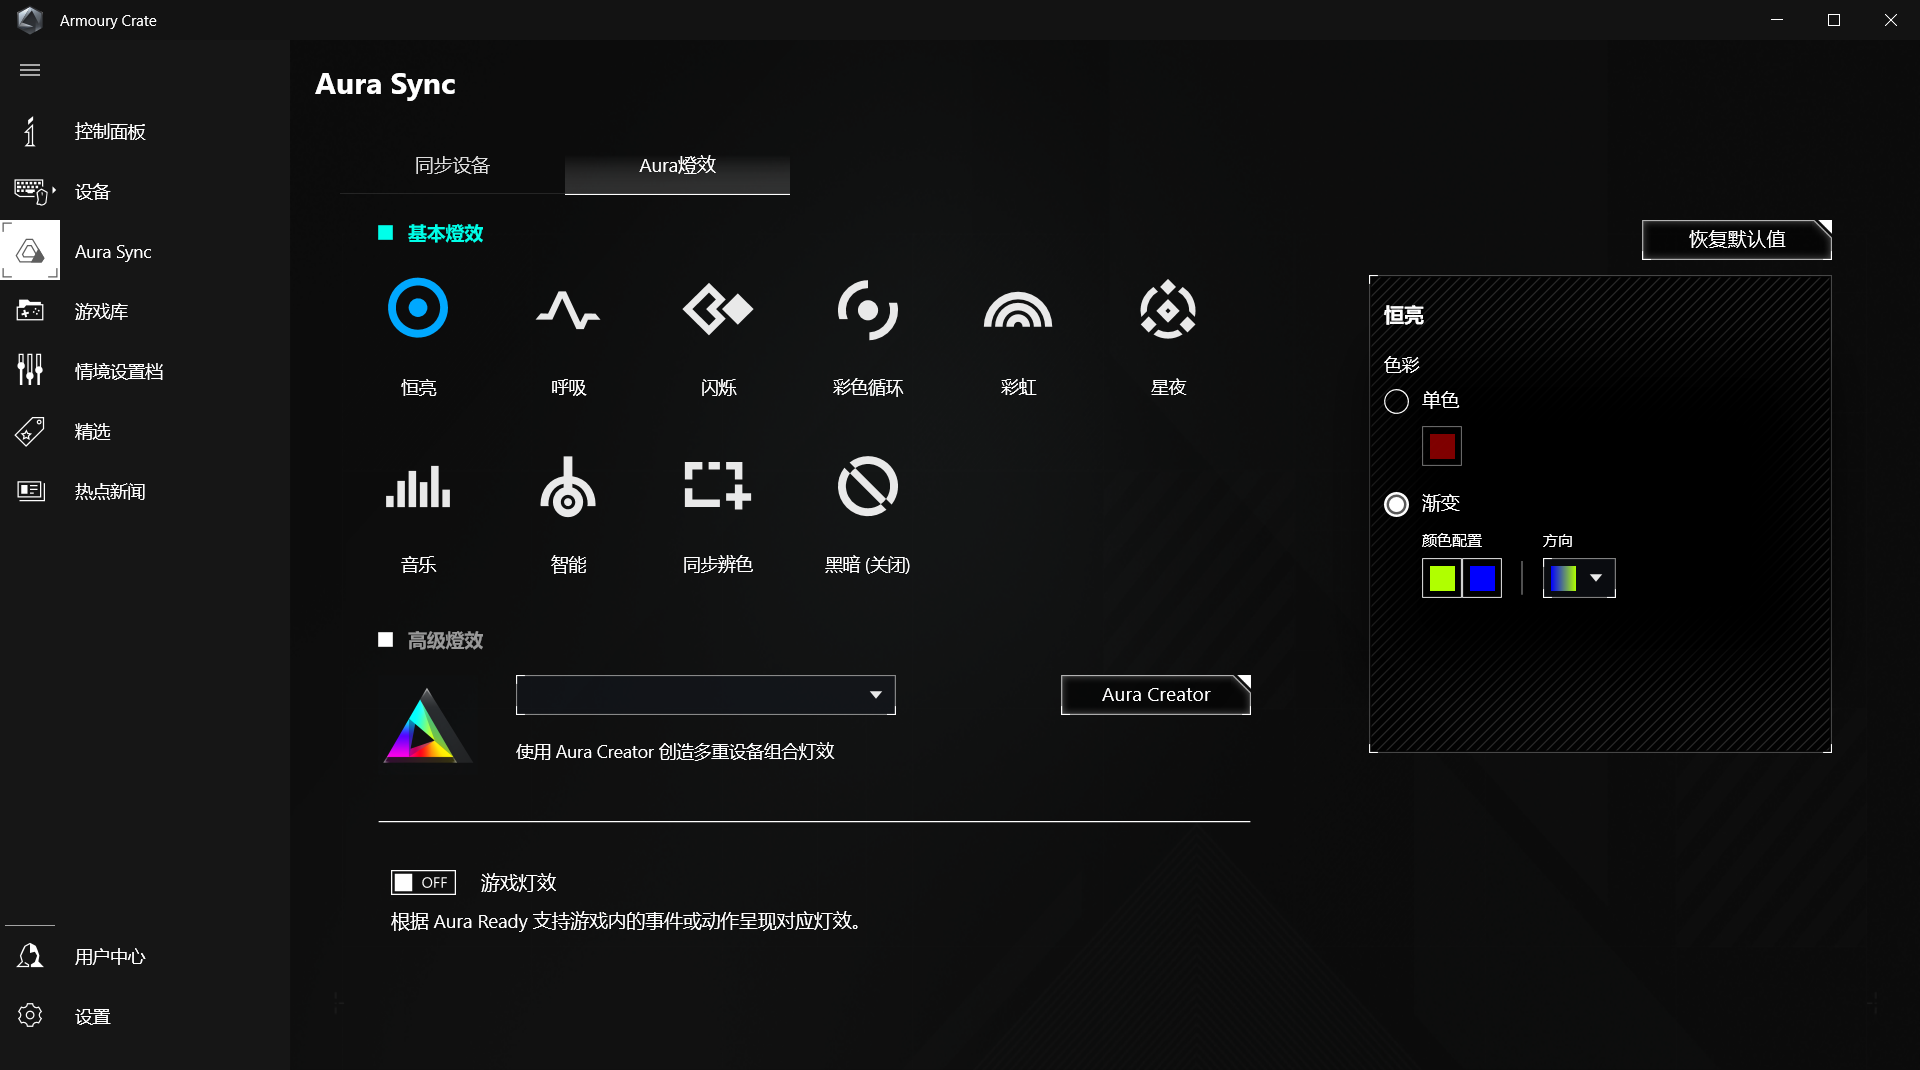Open 用户中心 label in sidebar
This screenshot has height=1070, width=1920.
point(110,957)
